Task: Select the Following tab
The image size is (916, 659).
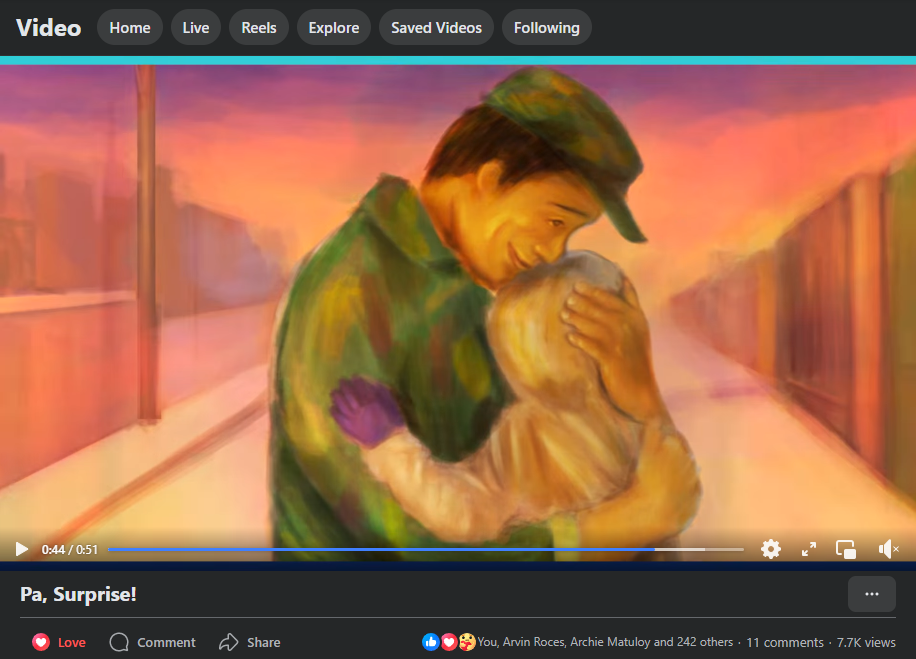Action: (547, 27)
